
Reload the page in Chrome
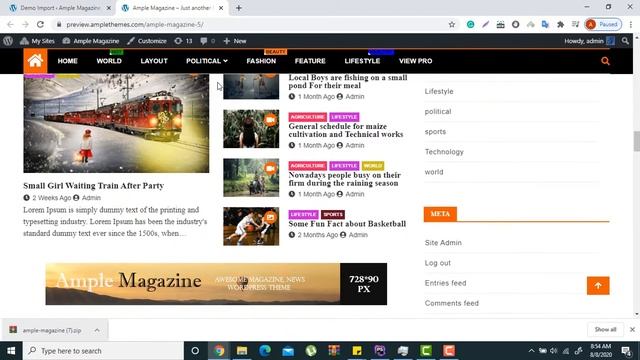[40, 24]
